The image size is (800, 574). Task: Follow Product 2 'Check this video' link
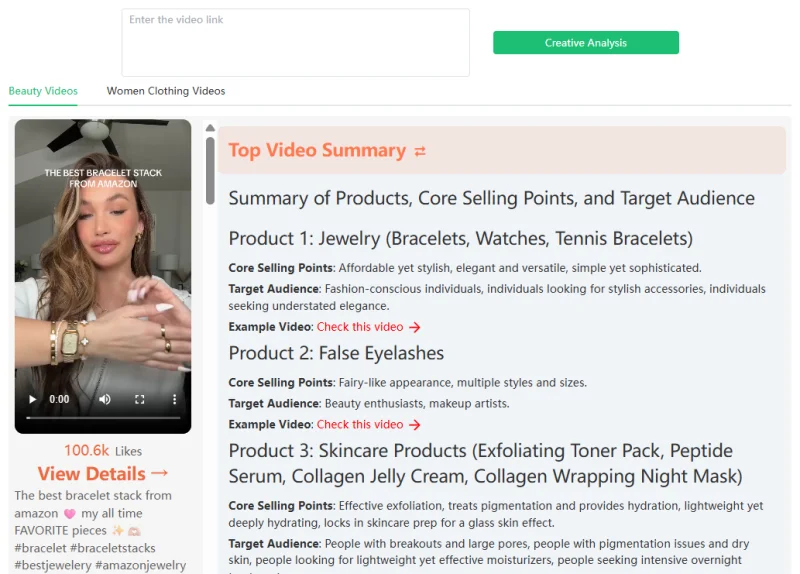360,425
